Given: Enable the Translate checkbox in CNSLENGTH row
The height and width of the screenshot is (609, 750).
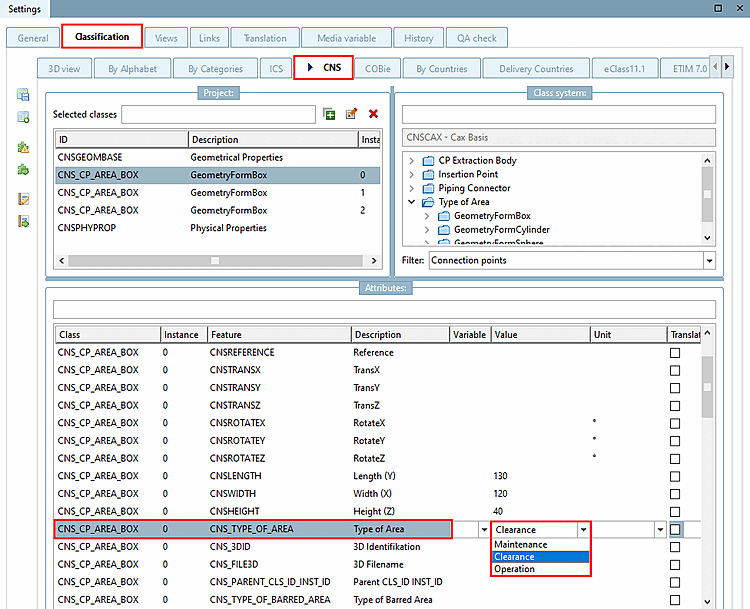Looking at the screenshot, I should (x=675, y=476).
